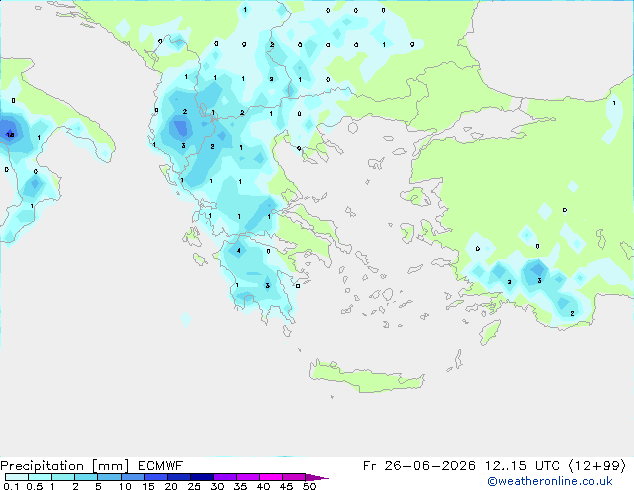Click the "[mm]" unit label
This screenshot has height=490, width=634.
110,466
